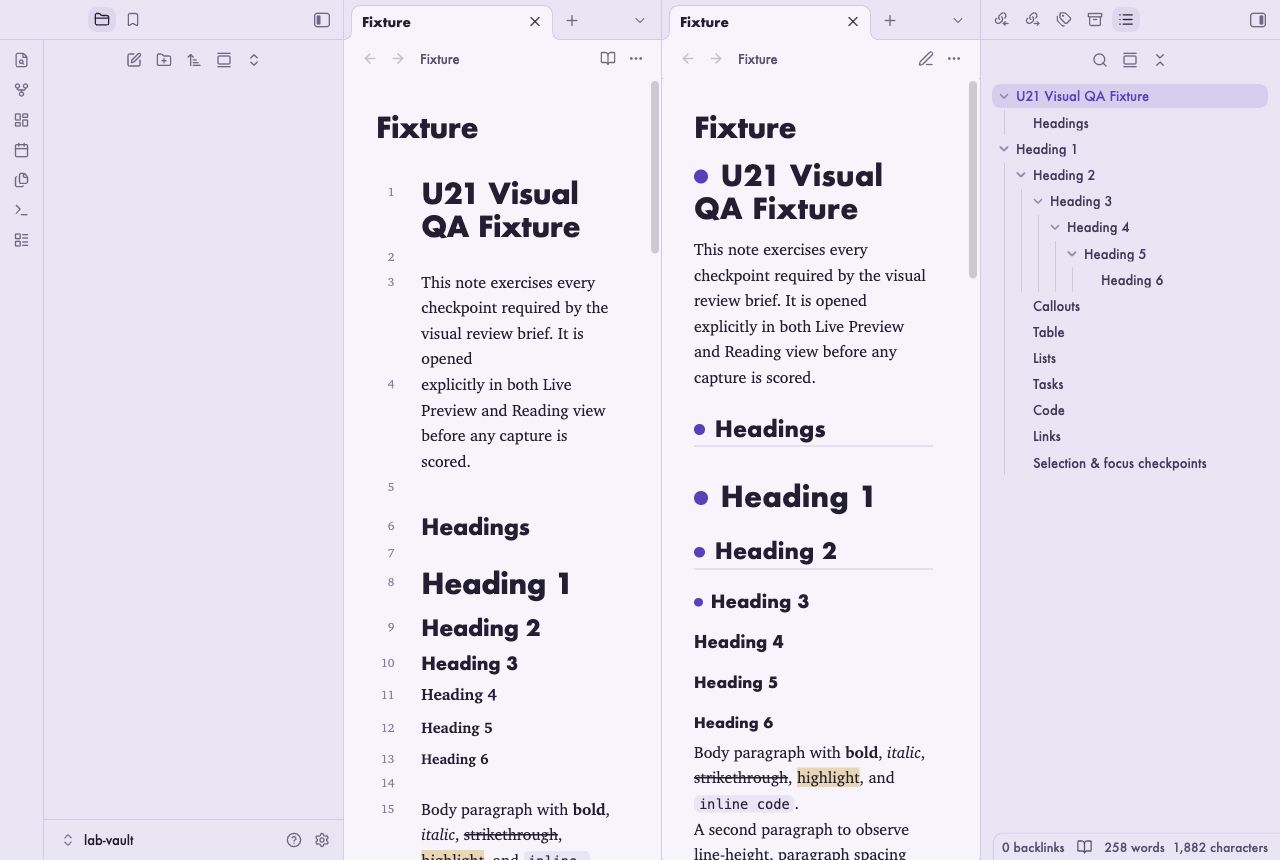
Task: Select the outline panel tab
Action: [1126, 20]
